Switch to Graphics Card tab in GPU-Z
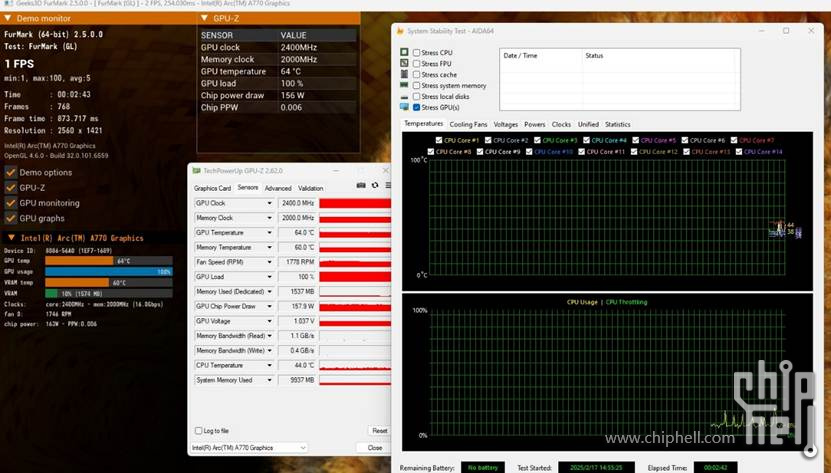This screenshot has width=831, height=473. pos(213,188)
